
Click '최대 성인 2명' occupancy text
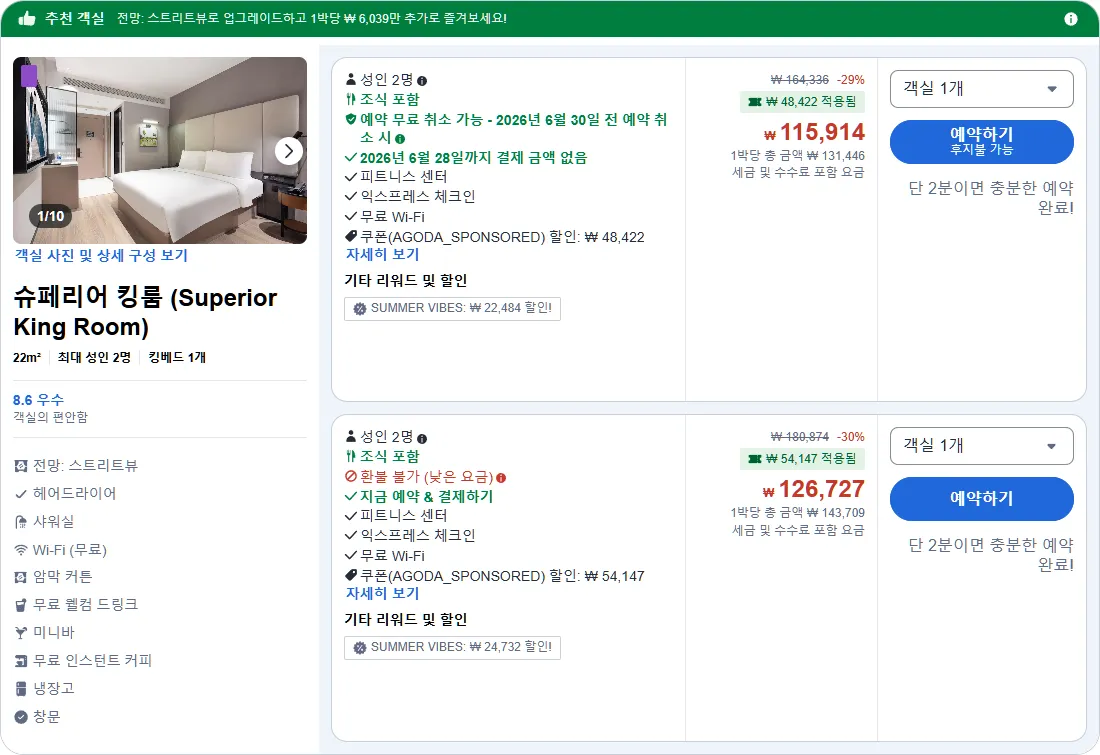click(x=94, y=357)
